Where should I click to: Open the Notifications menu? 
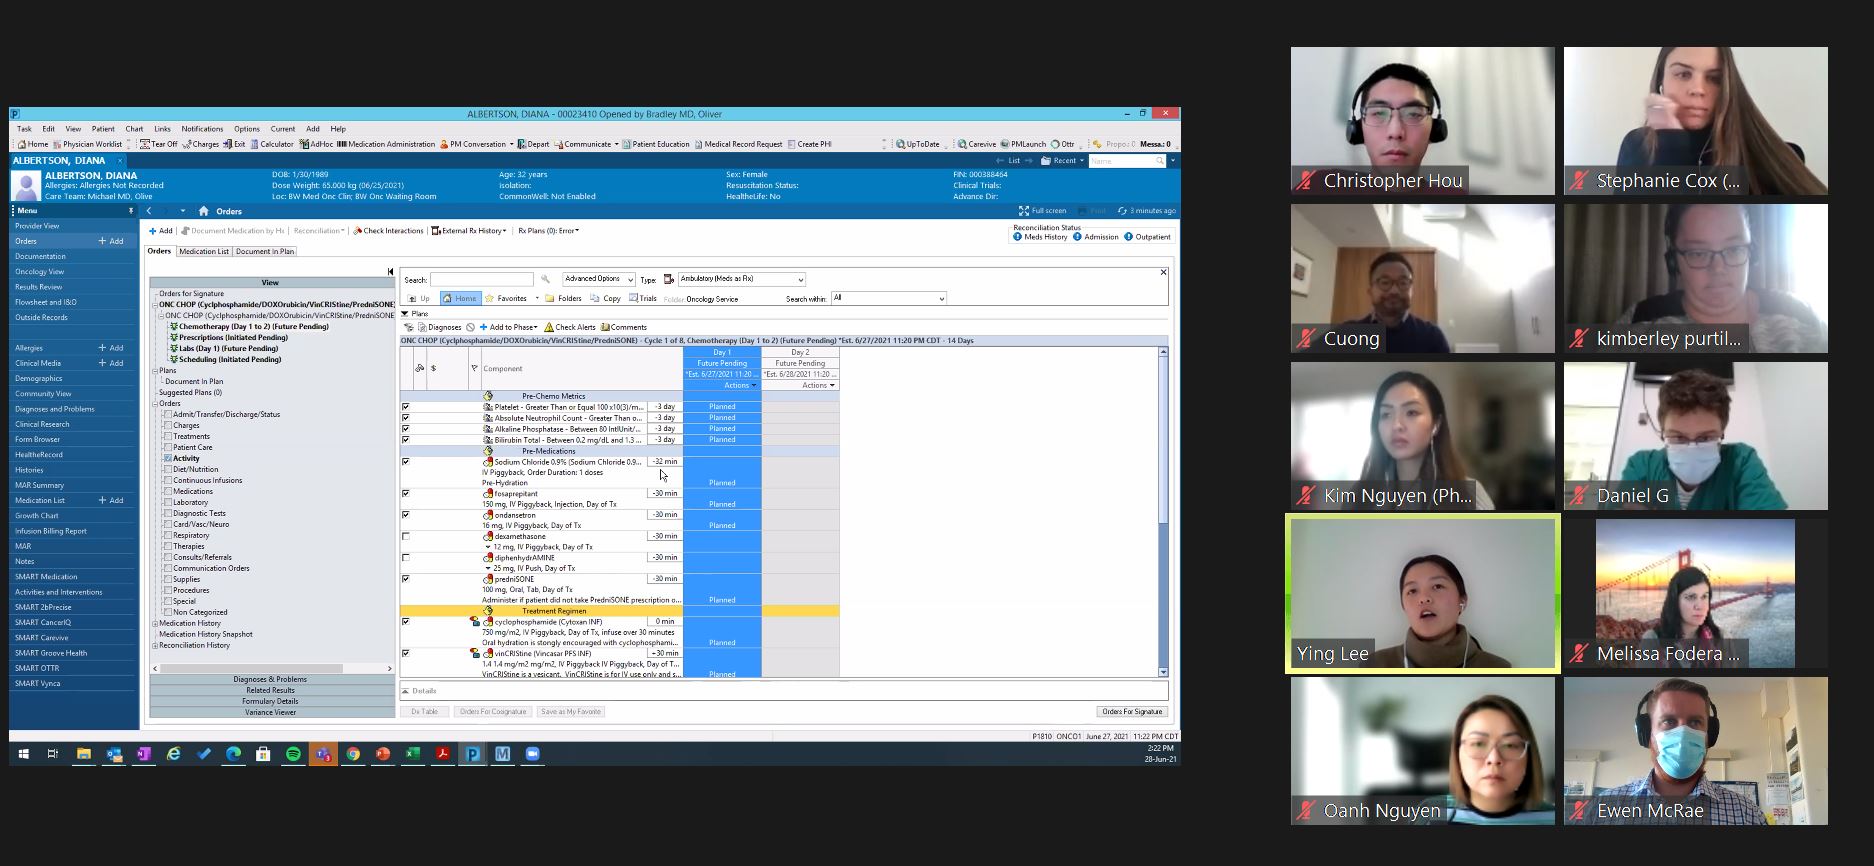[x=202, y=129]
